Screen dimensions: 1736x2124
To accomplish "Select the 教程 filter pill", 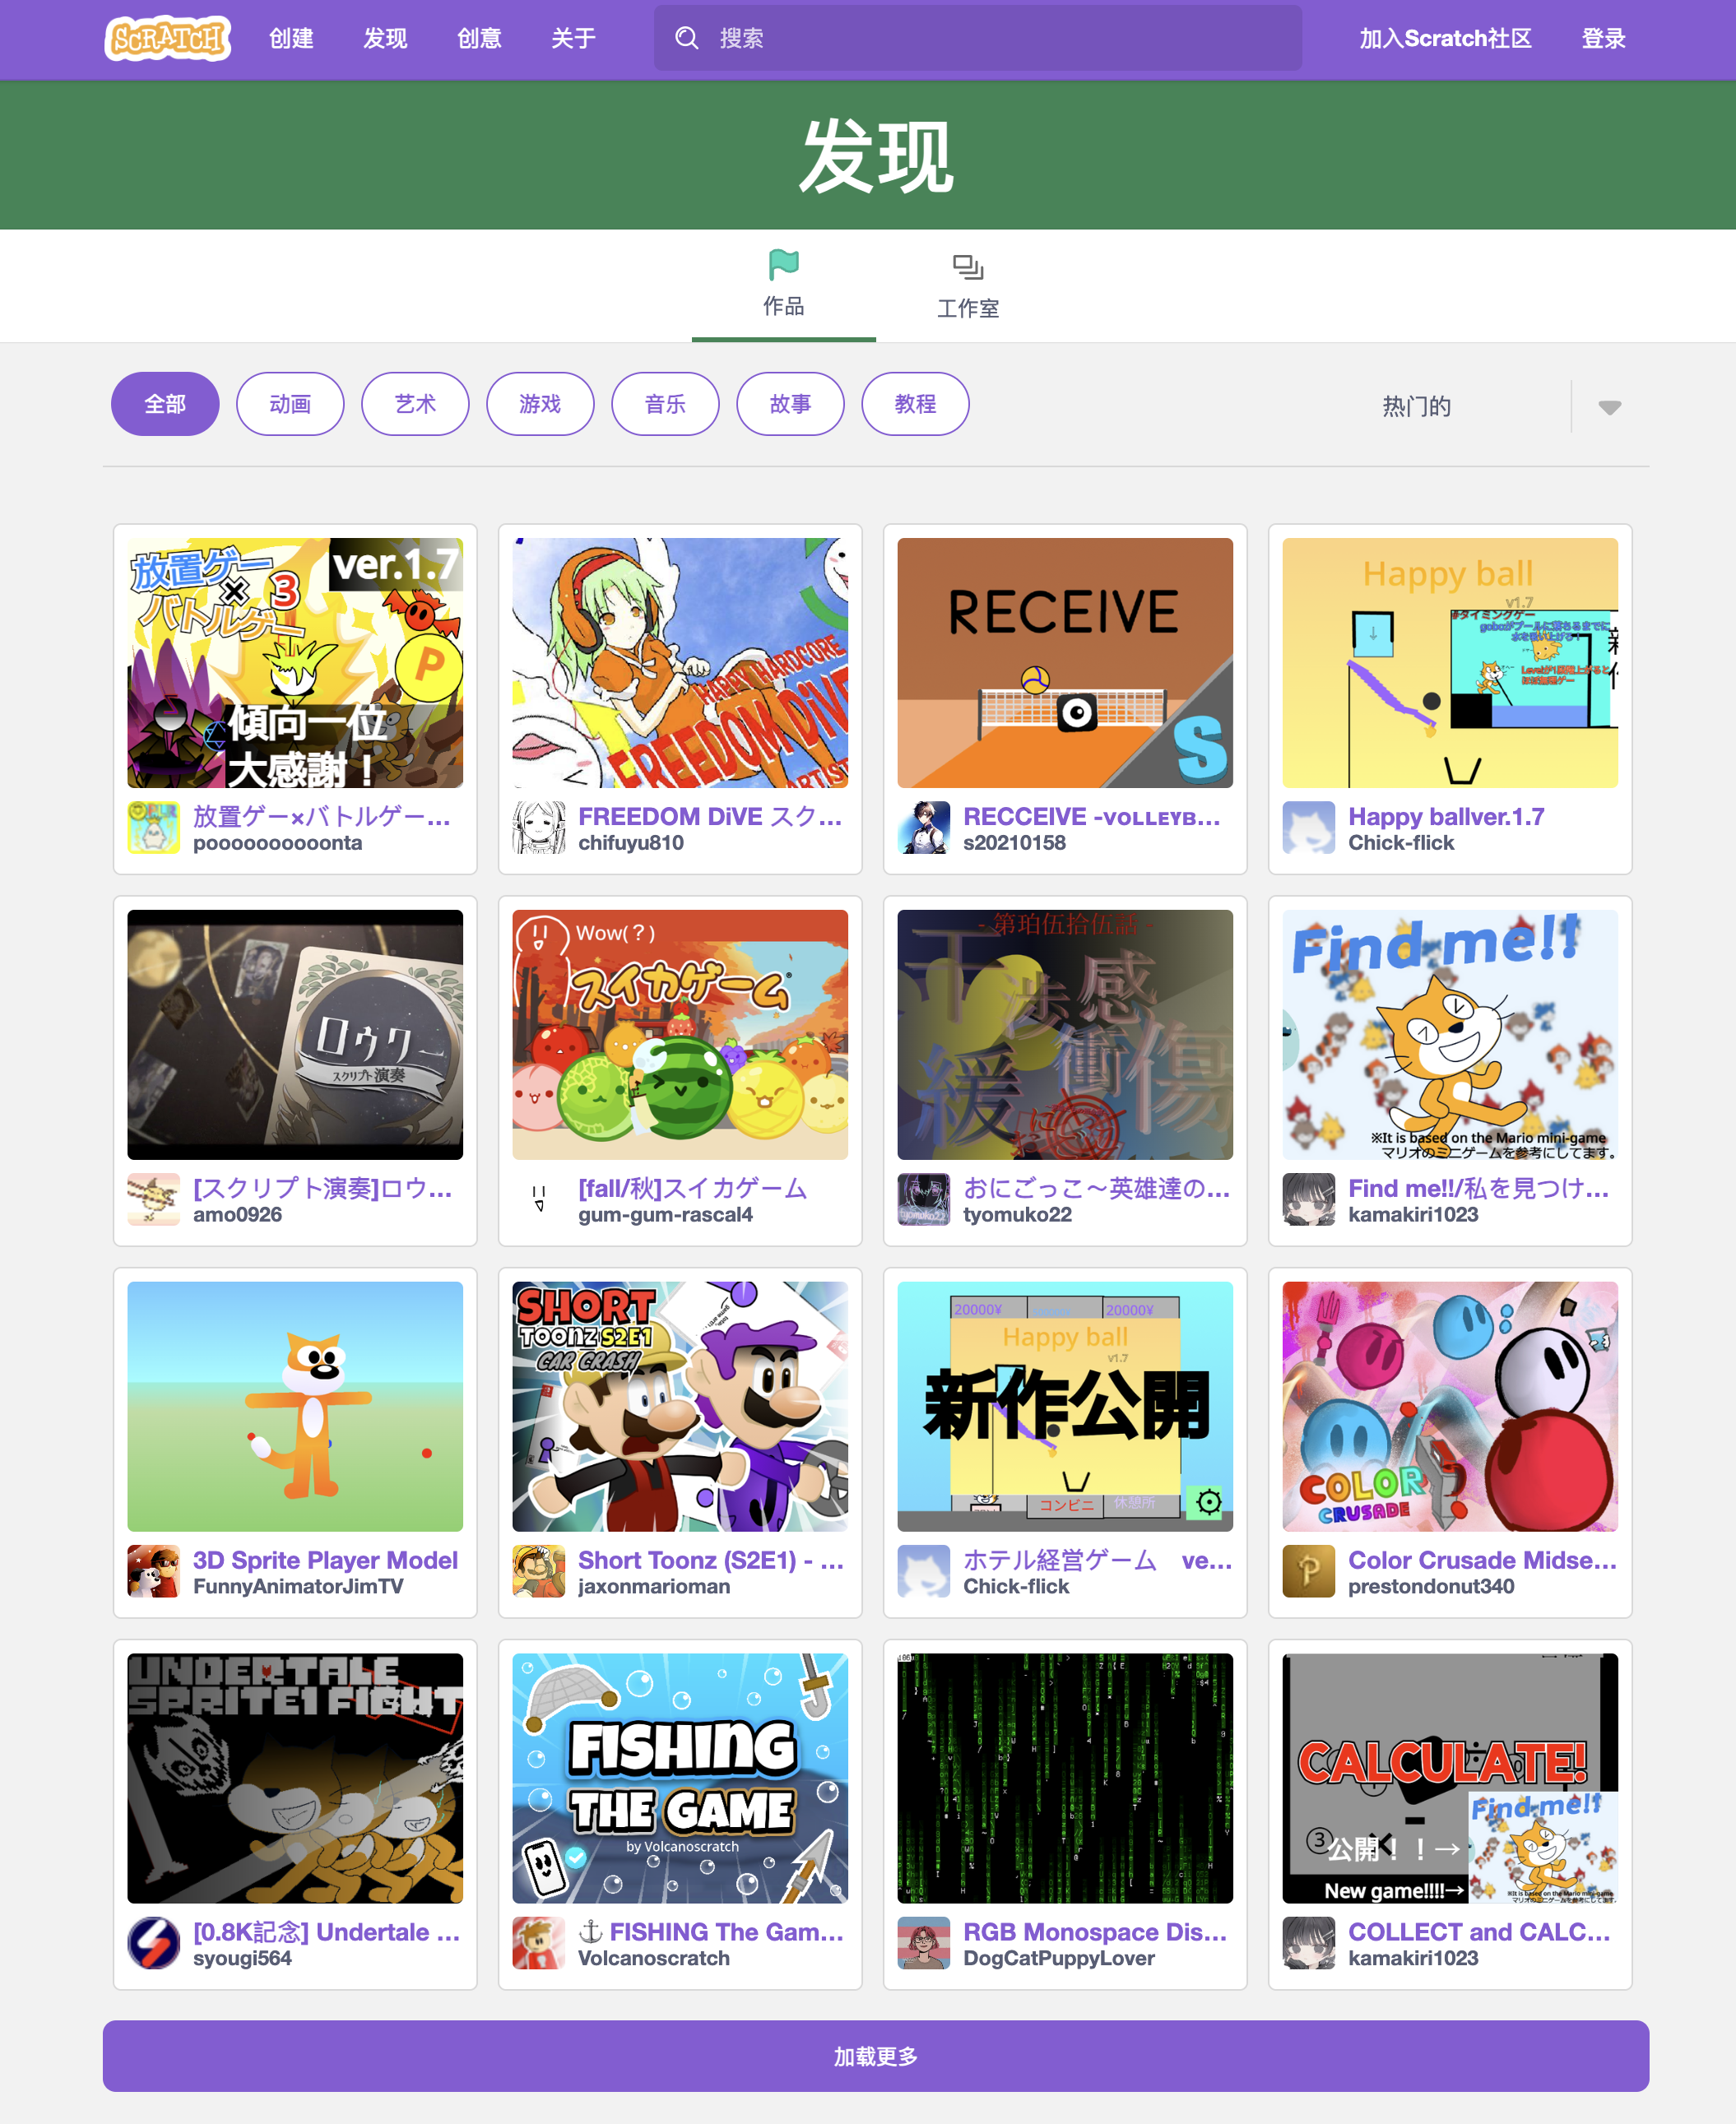I will [x=915, y=404].
